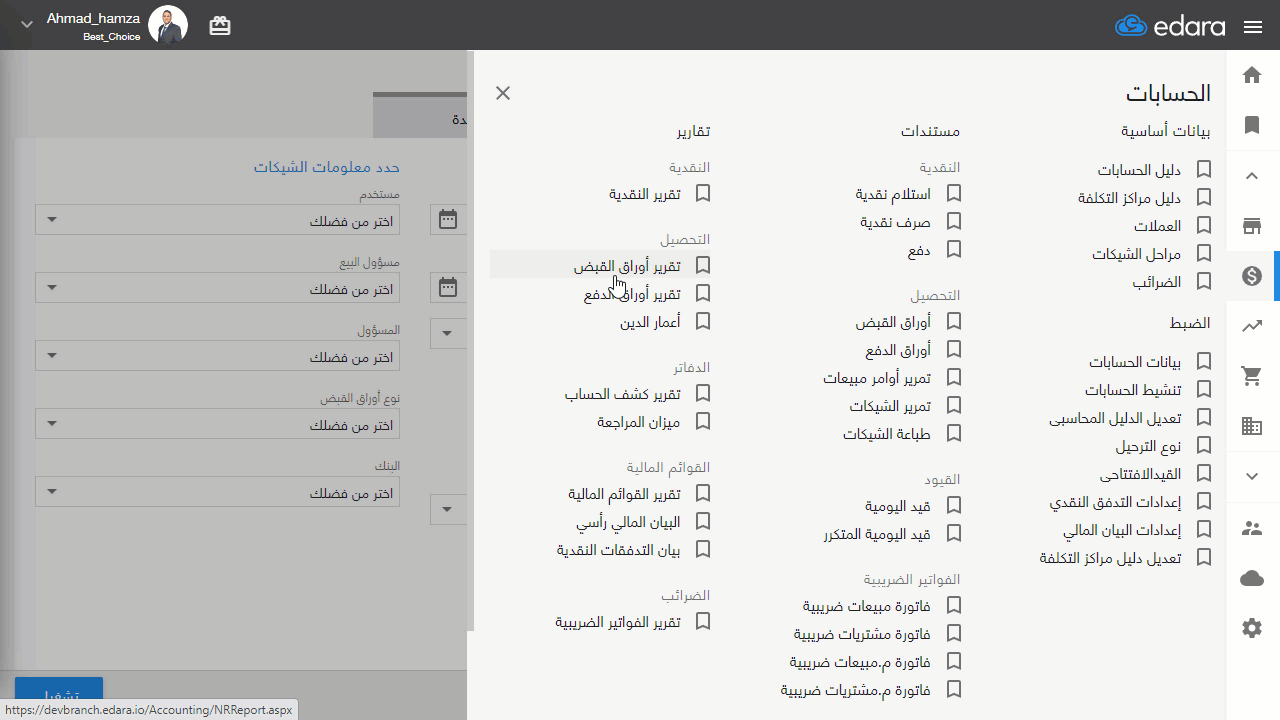Open the trending chart icon in sidebar

pos(1252,325)
